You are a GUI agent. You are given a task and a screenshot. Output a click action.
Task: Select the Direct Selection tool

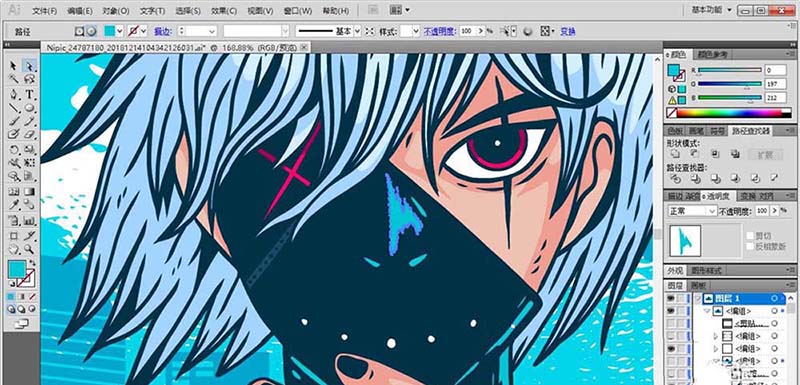click(30, 66)
